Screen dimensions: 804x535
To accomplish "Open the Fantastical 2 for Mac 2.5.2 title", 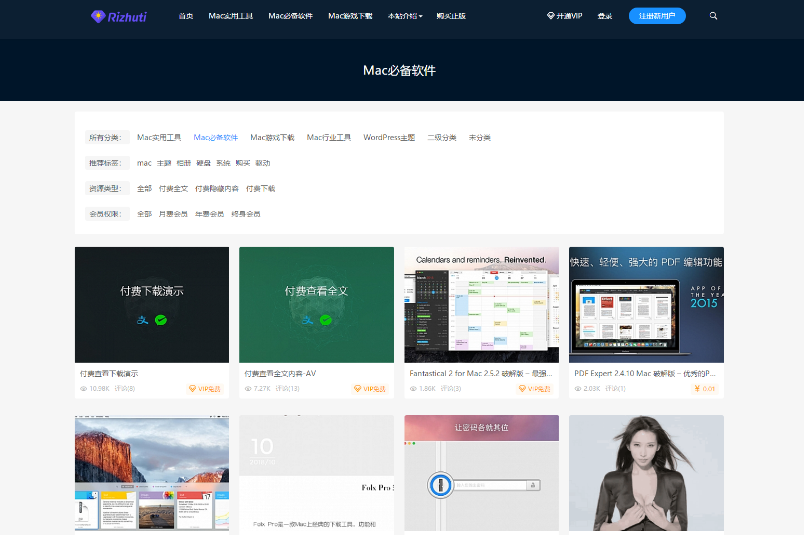I will click(x=480, y=373).
